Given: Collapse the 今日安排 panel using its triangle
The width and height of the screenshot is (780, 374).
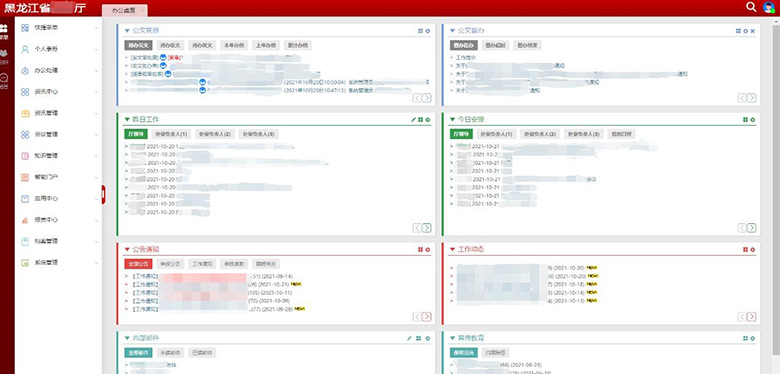Looking at the screenshot, I should [452, 120].
